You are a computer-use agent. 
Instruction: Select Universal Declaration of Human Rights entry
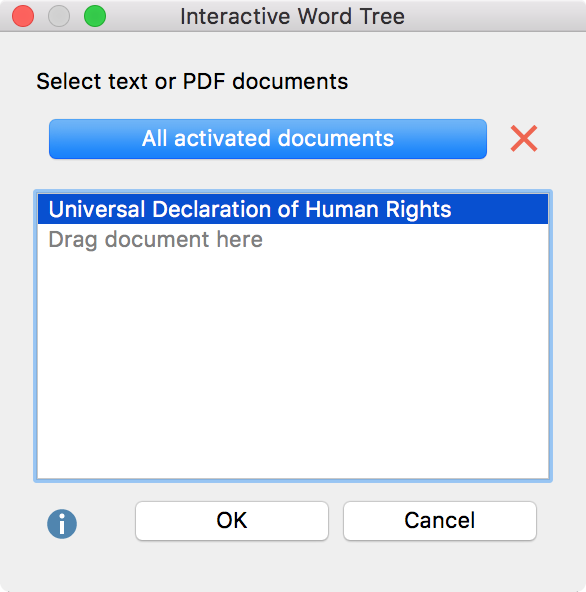293,209
